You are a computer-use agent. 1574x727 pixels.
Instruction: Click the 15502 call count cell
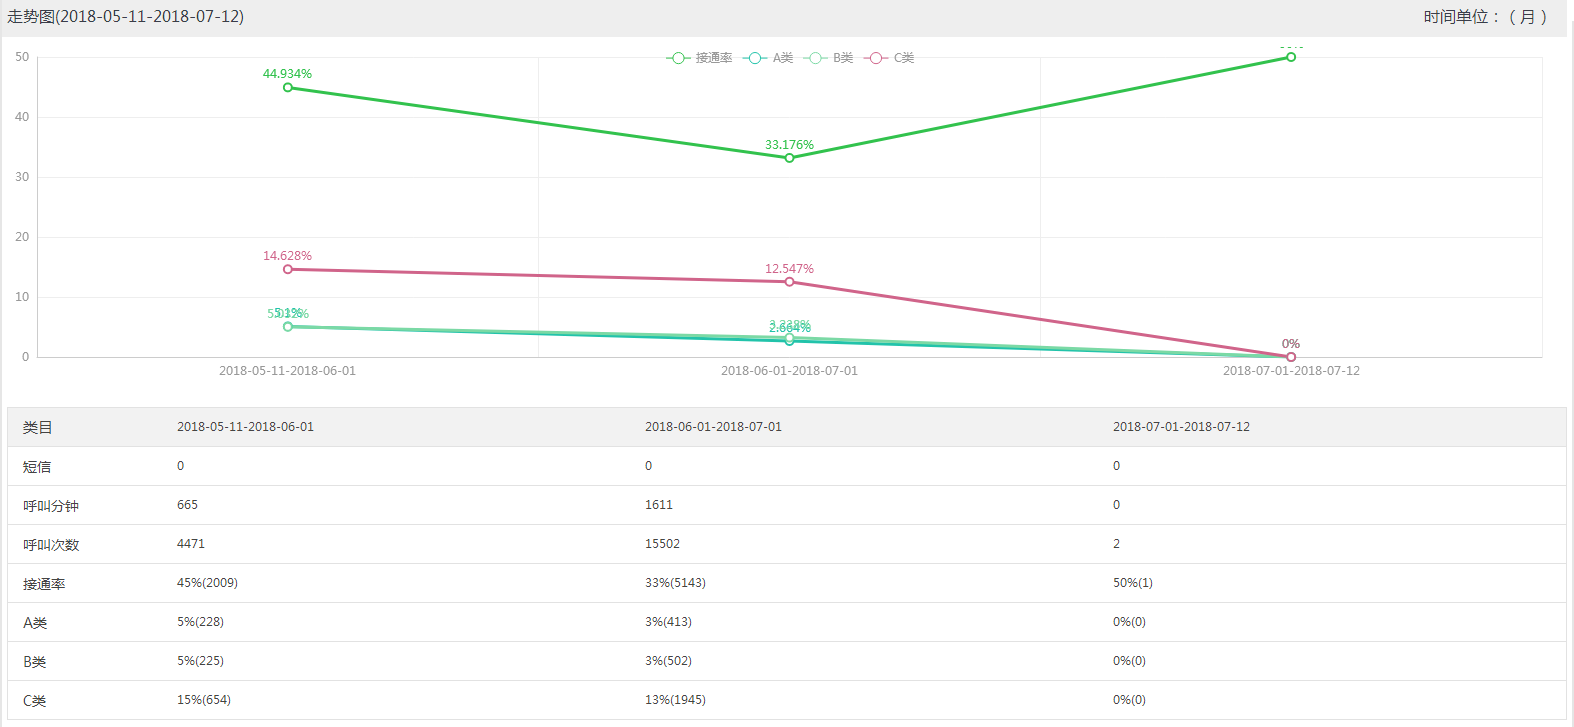pyautogui.click(x=662, y=544)
